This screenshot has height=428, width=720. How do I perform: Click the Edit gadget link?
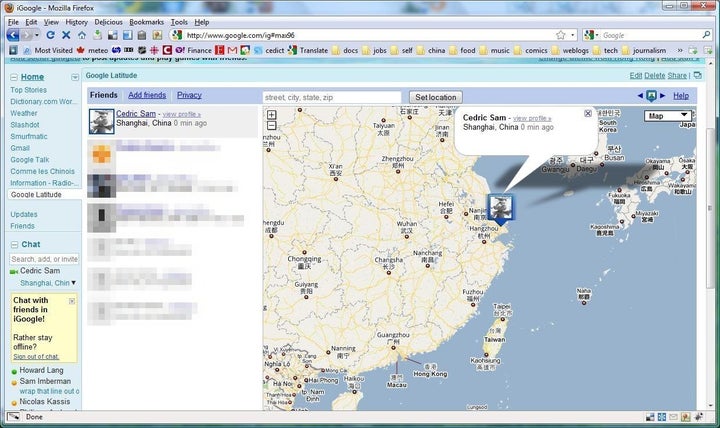click(636, 75)
